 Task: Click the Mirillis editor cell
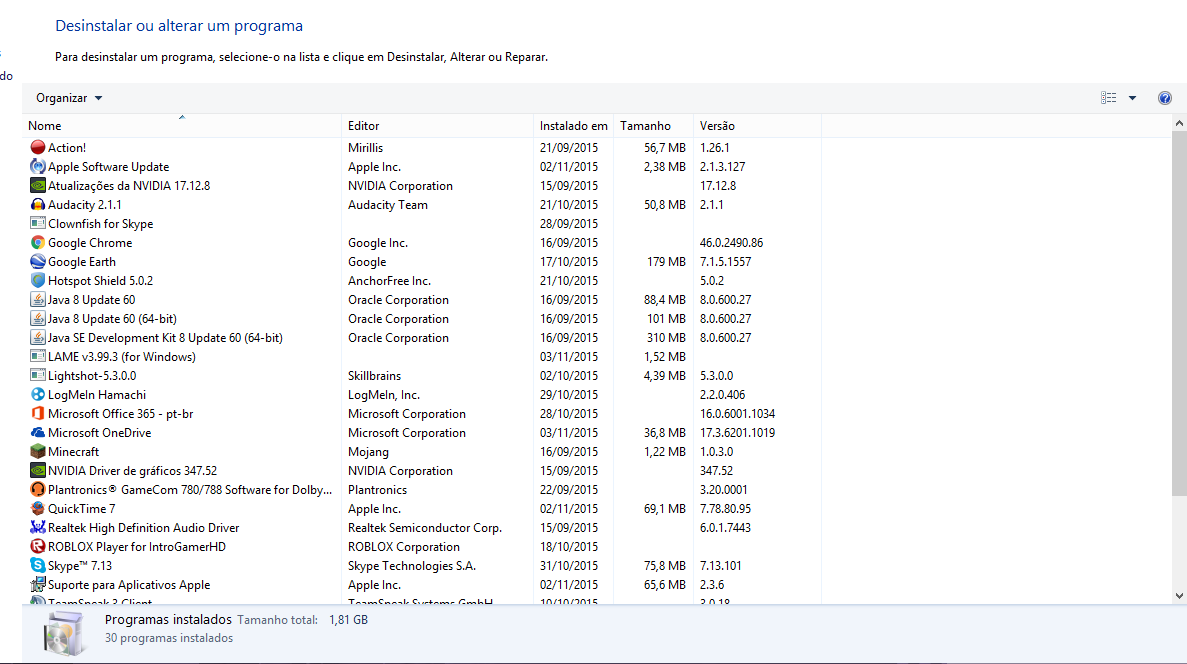tap(366, 148)
